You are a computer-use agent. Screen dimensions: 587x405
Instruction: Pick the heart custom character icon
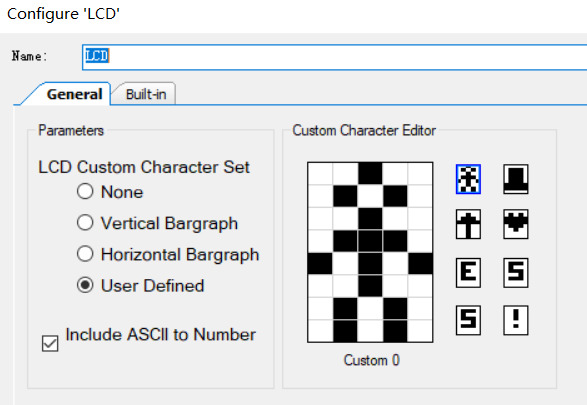(x=515, y=224)
